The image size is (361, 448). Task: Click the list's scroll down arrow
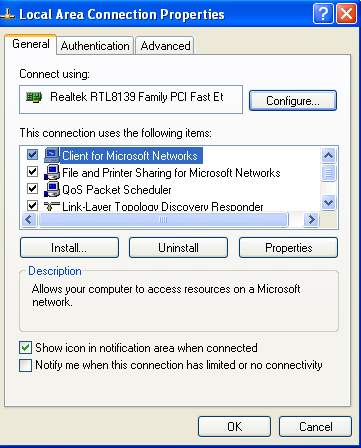[x=328, y=202]
